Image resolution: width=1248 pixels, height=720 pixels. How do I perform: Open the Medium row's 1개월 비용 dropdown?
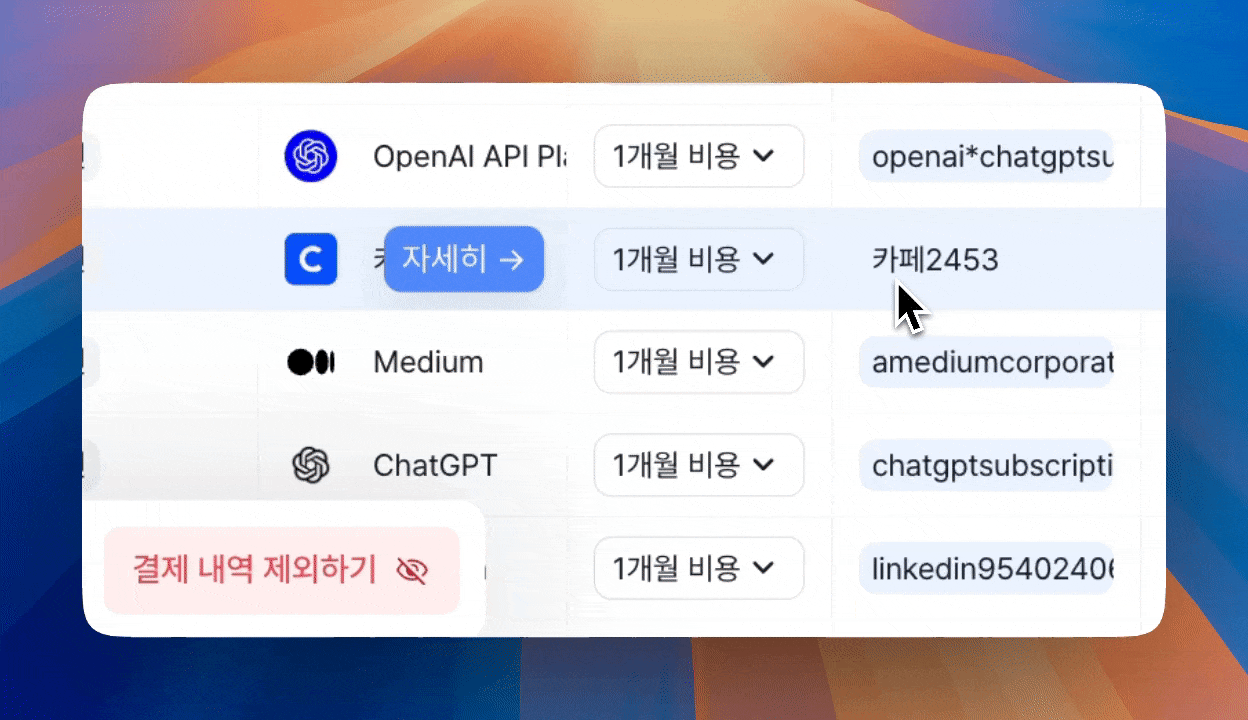coord(698,362)
